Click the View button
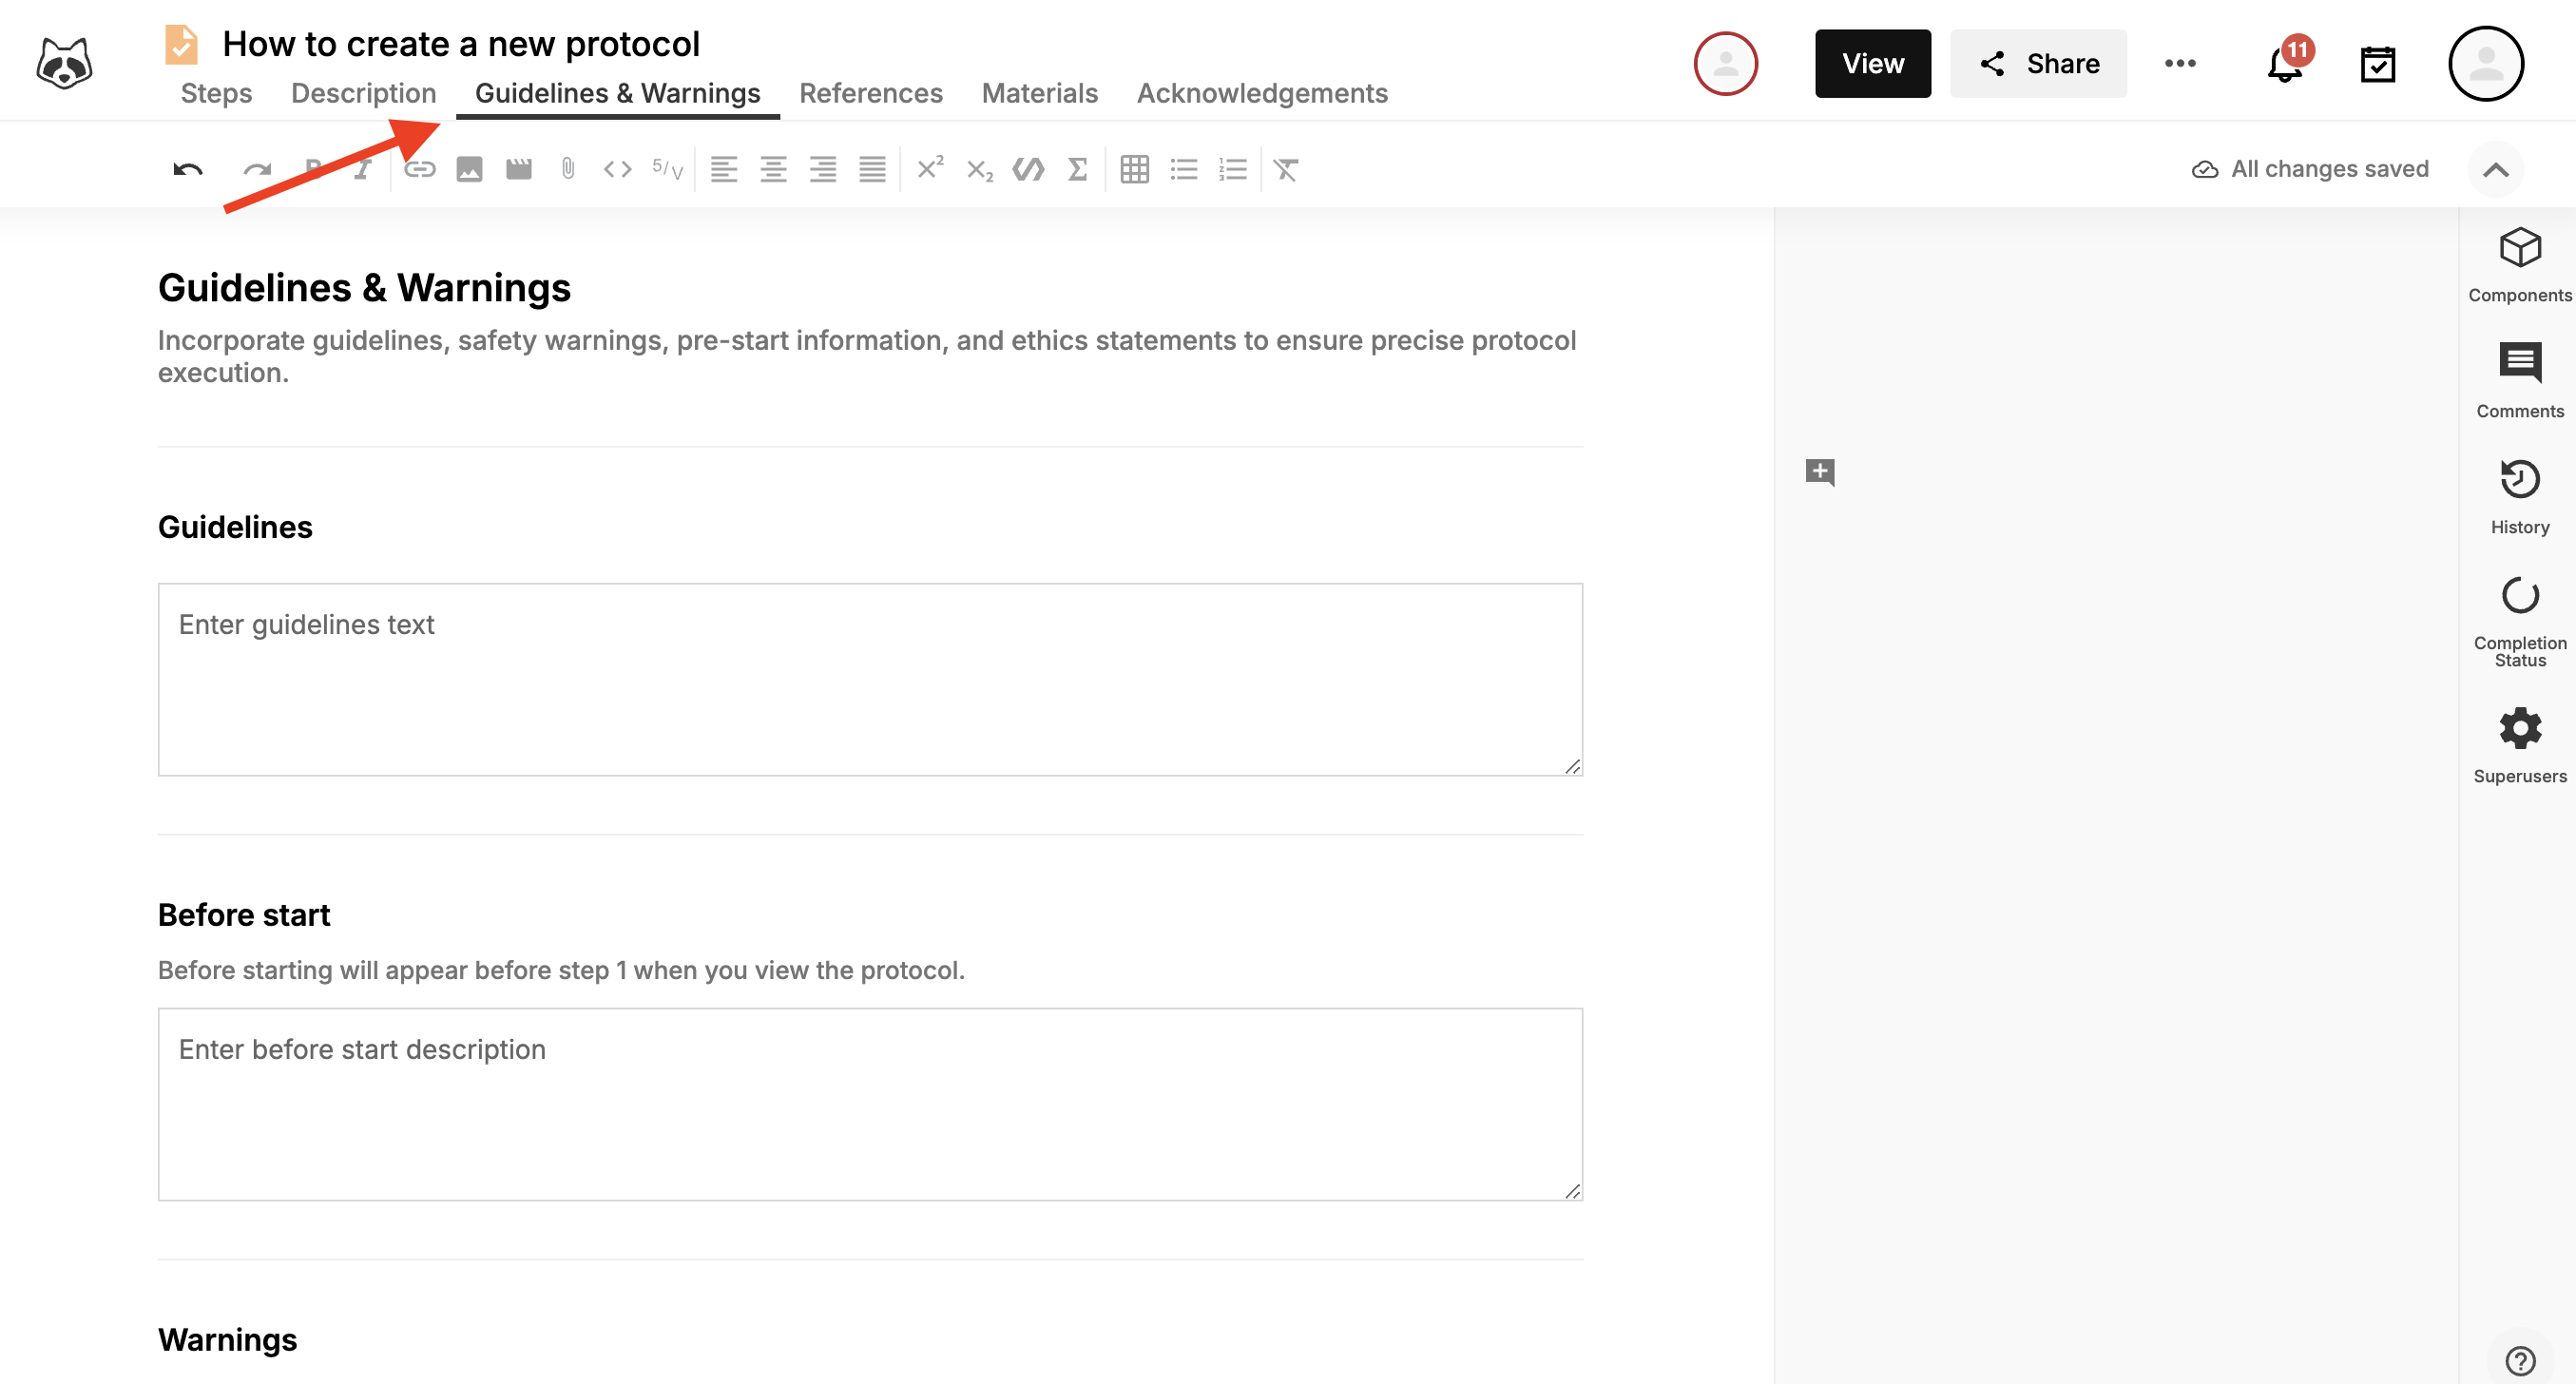Image resolution: width=2576 pixels, height=1384 pixels. [1872, 63]
